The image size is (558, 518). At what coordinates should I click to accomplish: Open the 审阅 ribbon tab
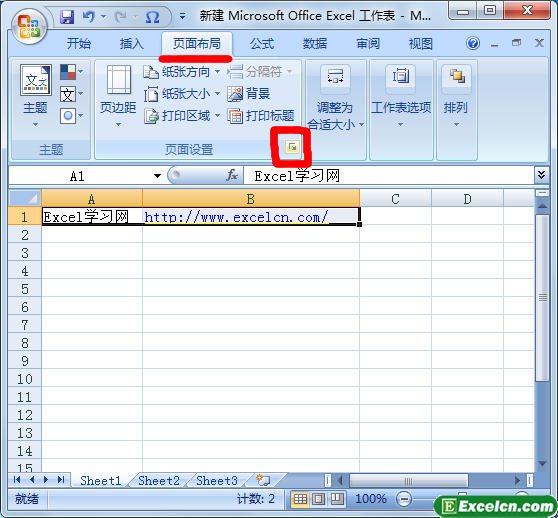[368, 44]
